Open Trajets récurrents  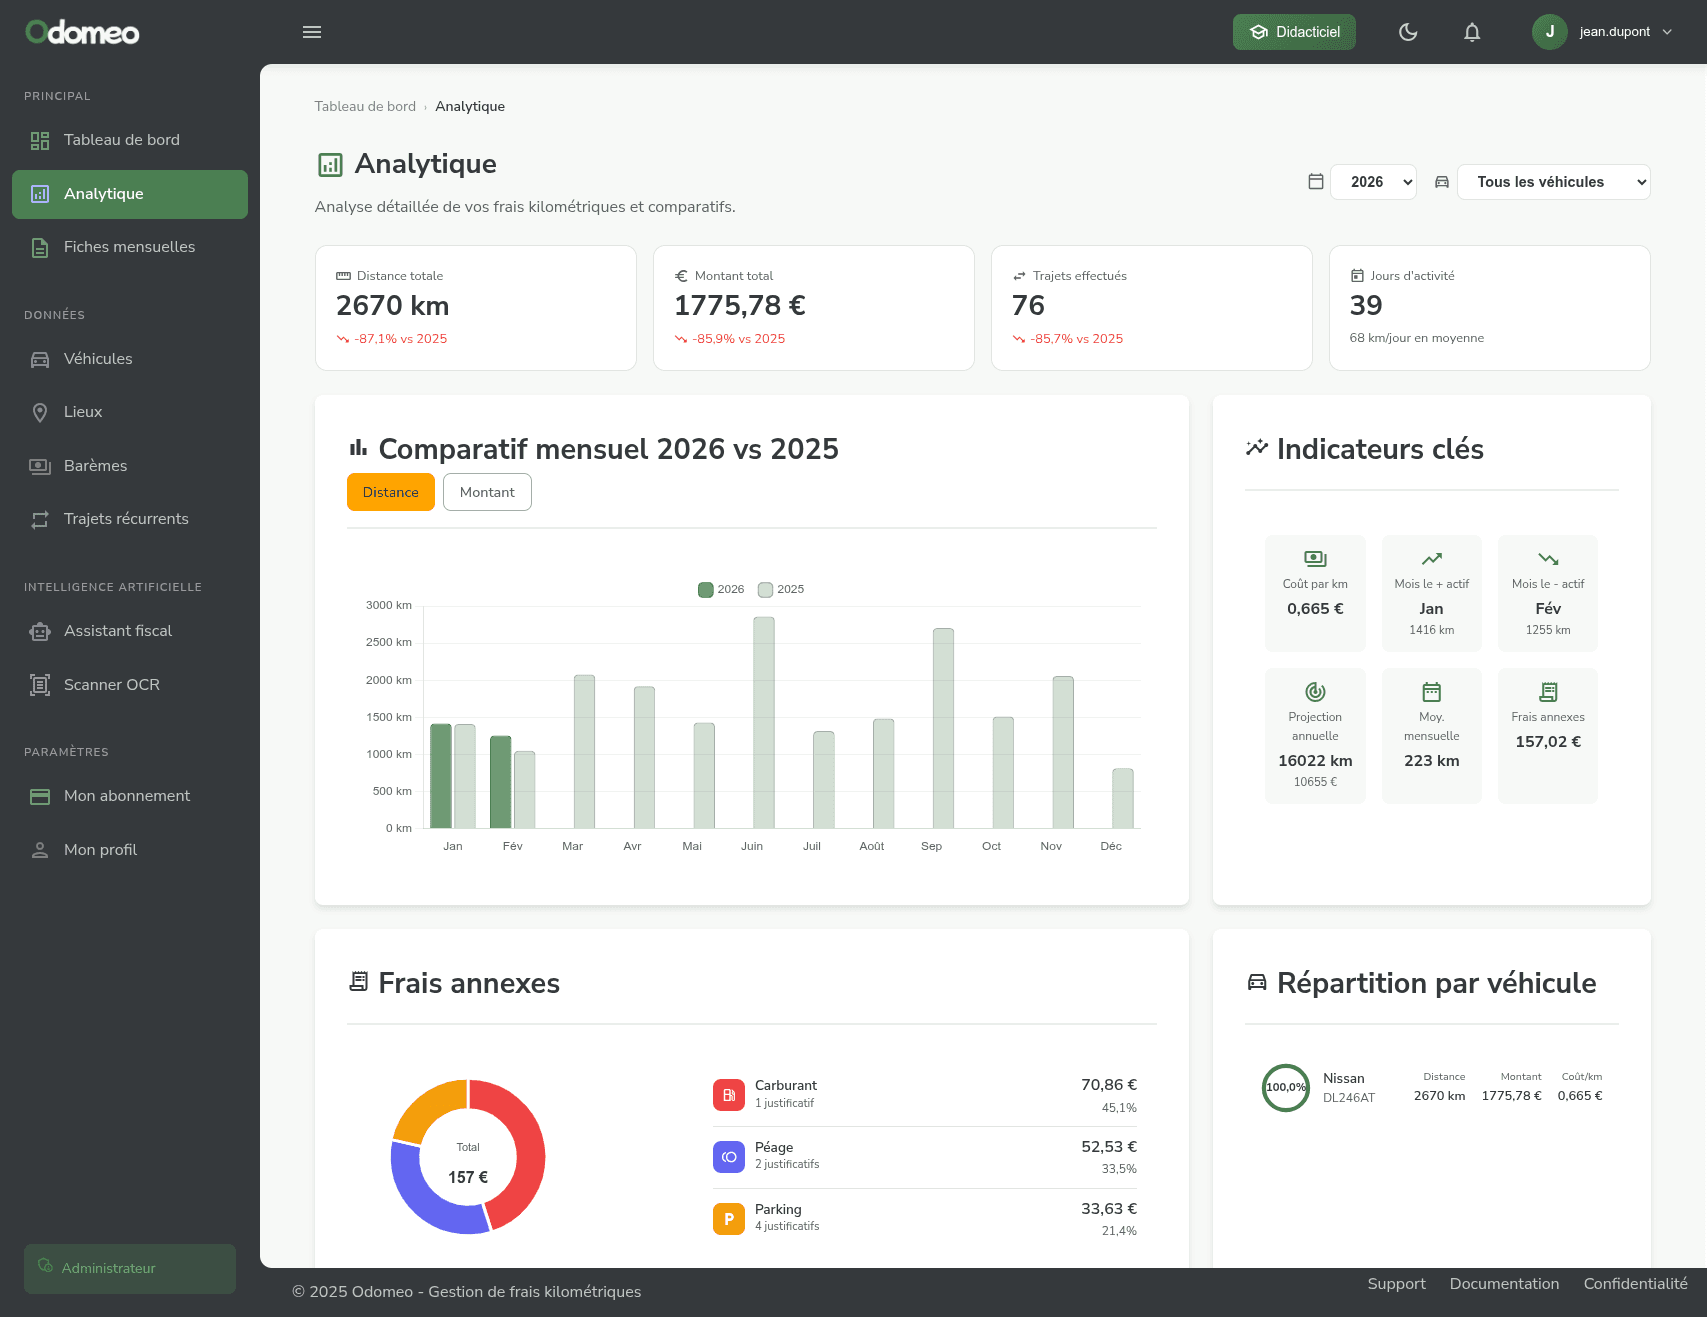tap(125, 519)
